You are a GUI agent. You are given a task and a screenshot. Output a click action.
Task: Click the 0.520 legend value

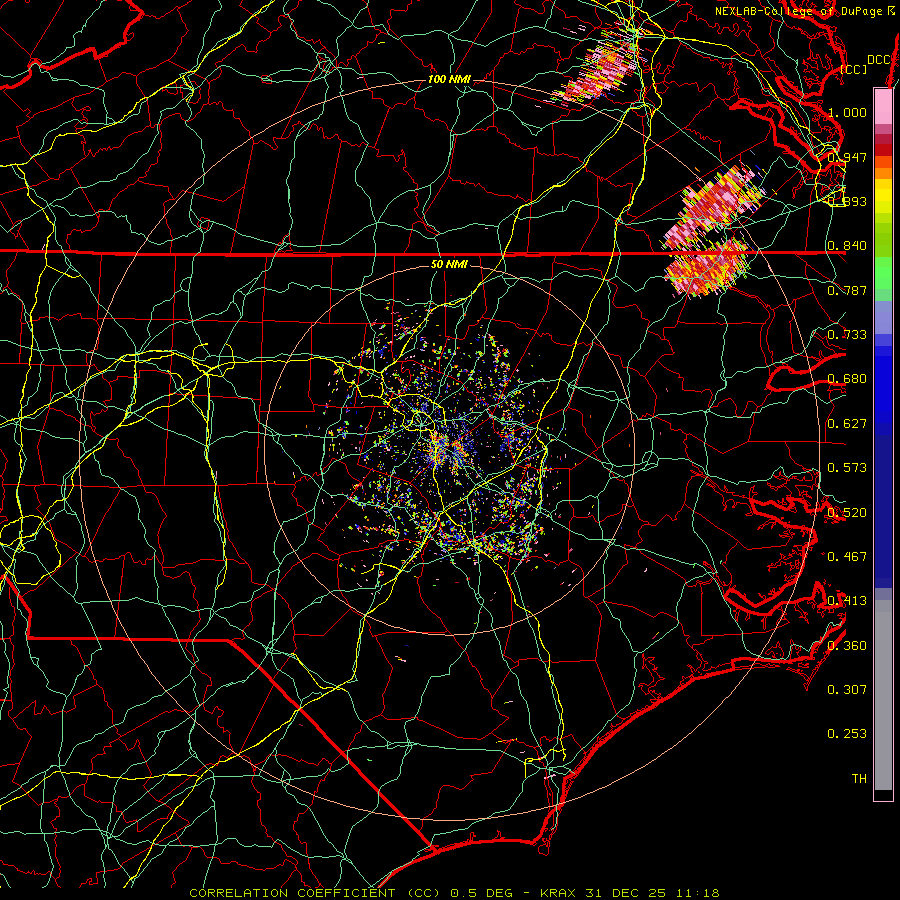(x=847, y=513)
